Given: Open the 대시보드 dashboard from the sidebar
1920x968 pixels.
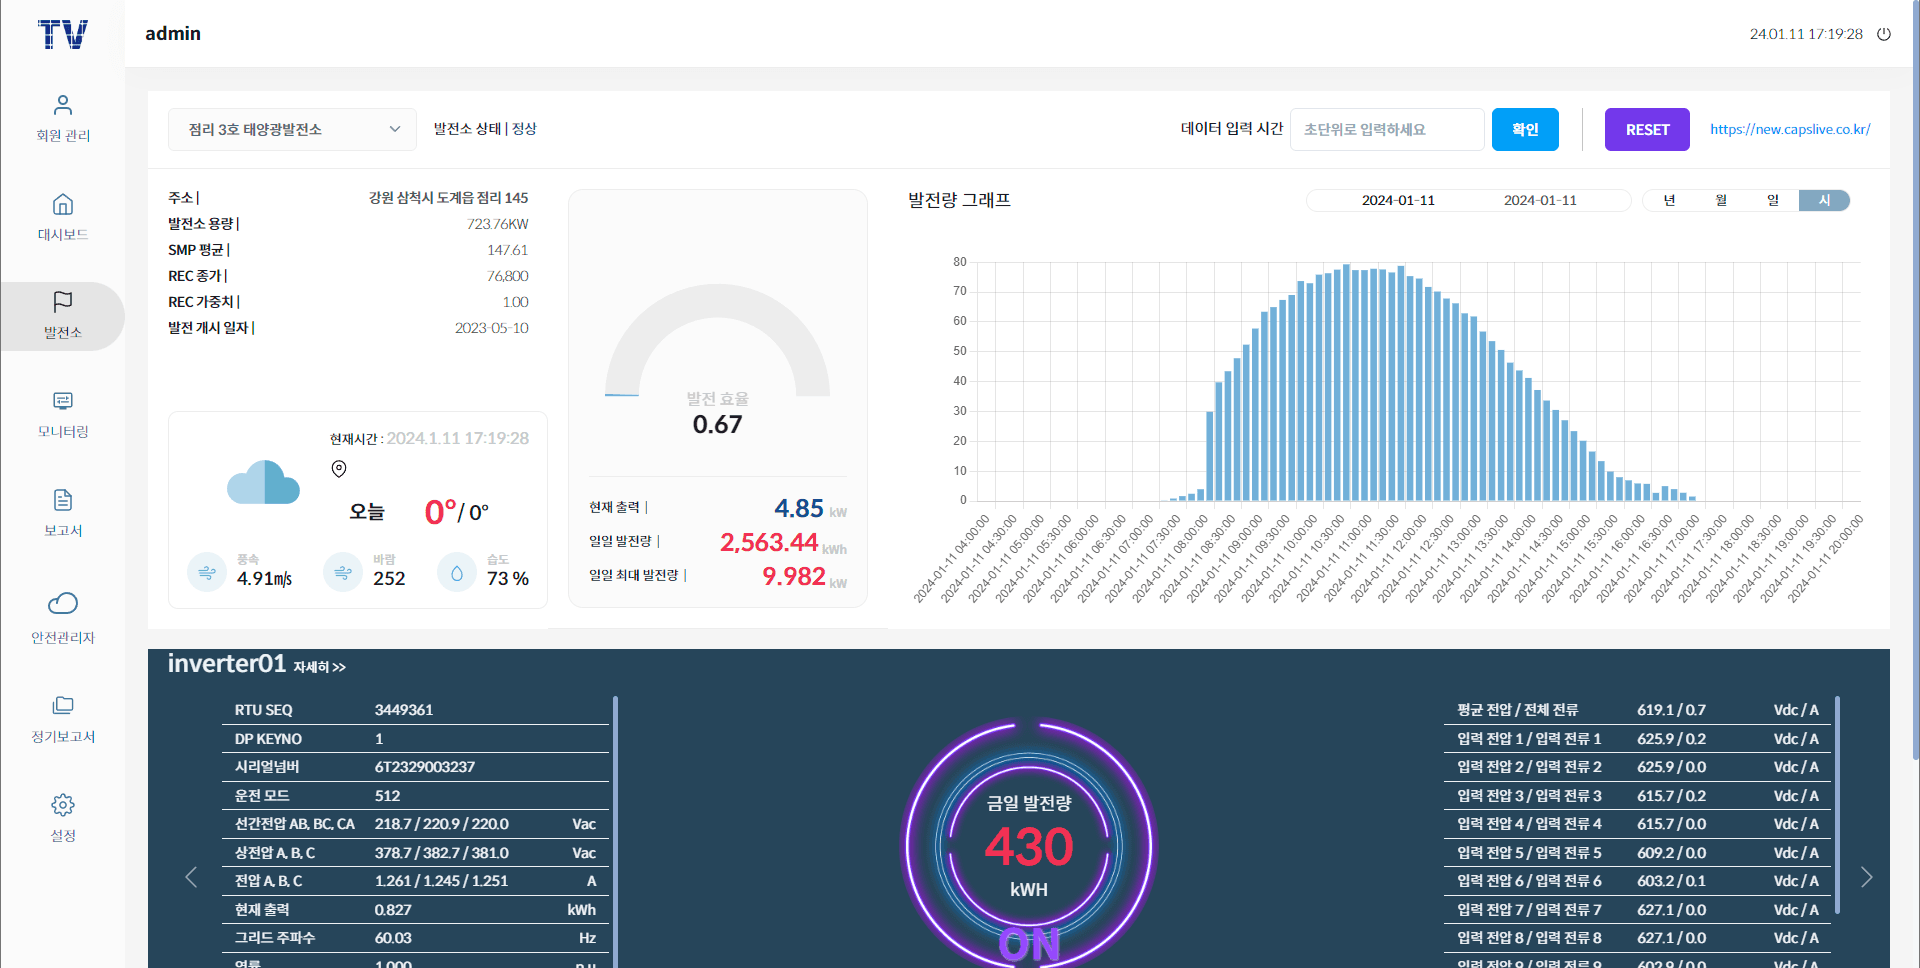Looking at the screenshot, I should pyautogui.click(x=62, y=215).
